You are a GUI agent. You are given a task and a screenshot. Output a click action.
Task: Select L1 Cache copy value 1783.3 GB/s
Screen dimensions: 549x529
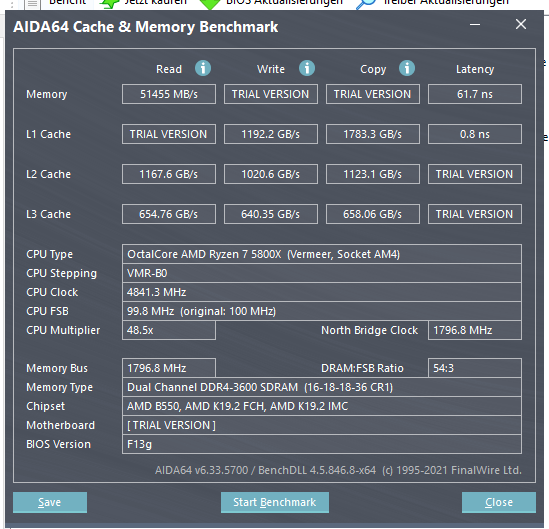(373, 134)
